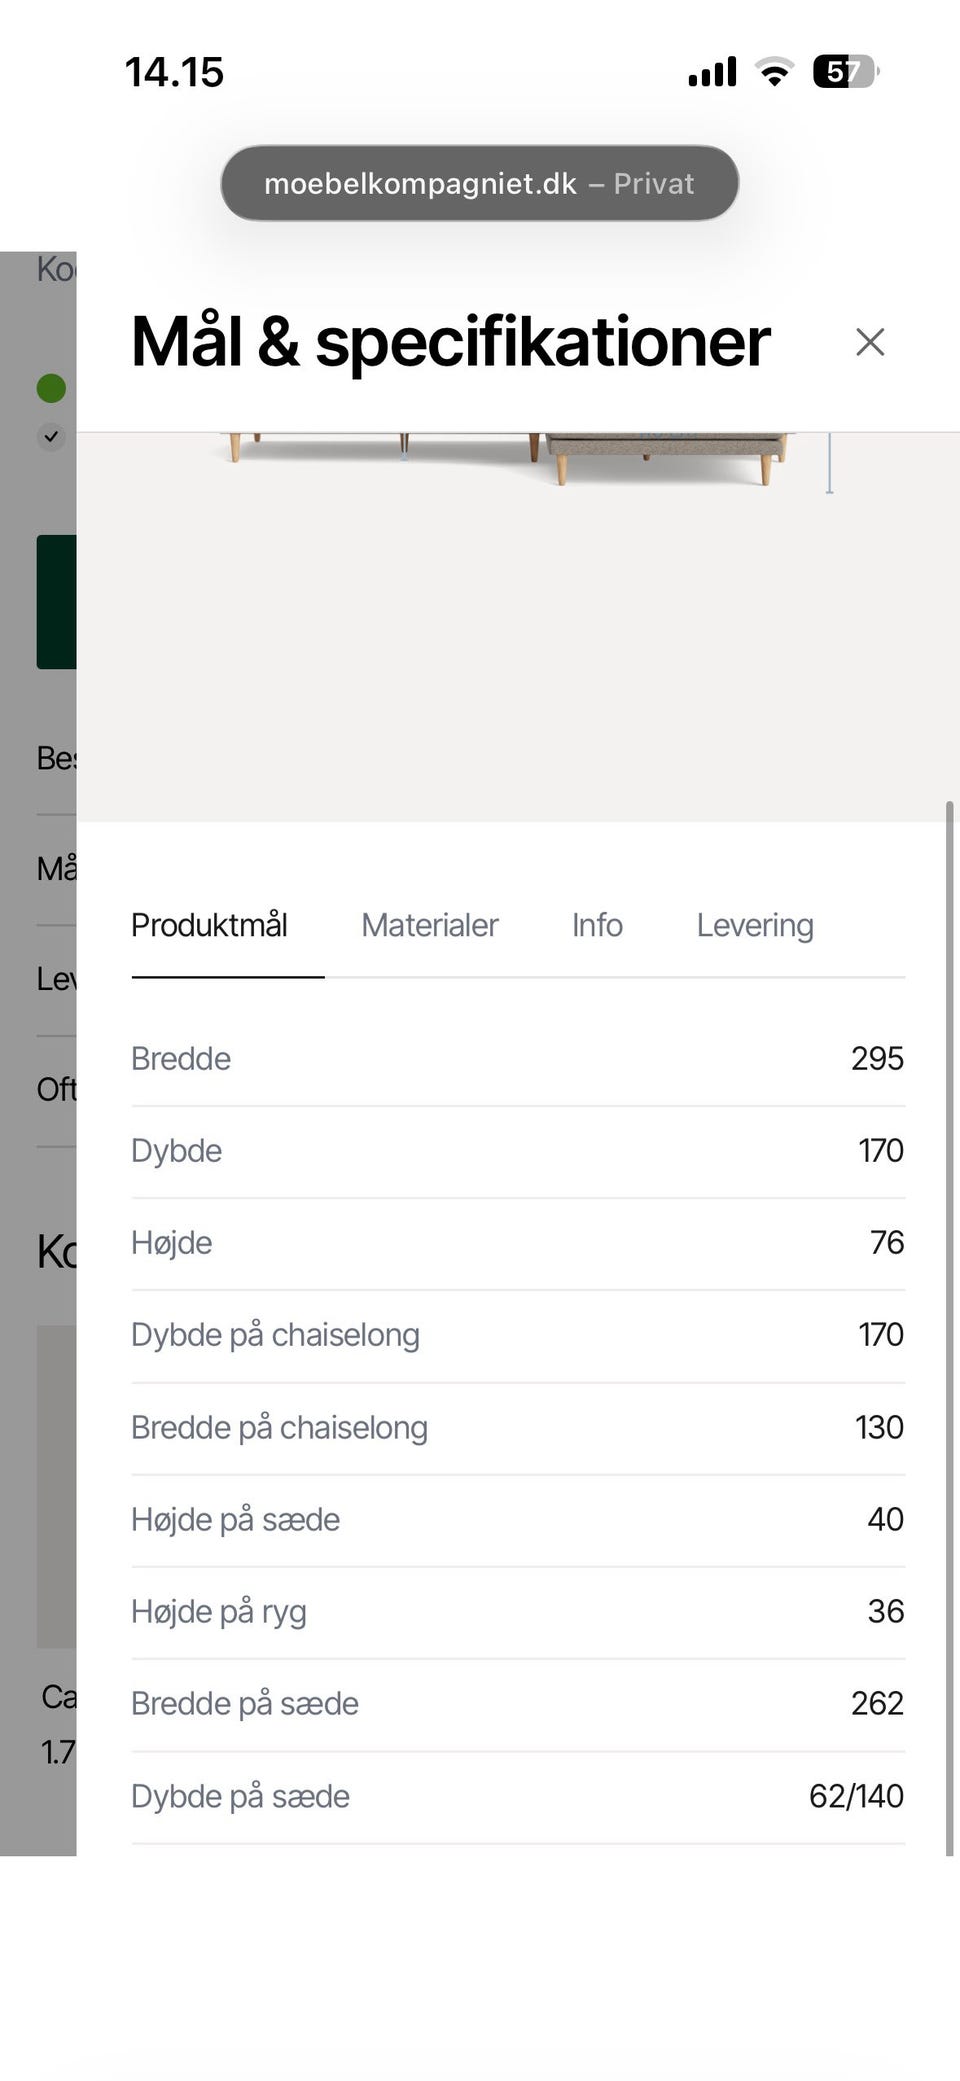Open the Levering tab
This screenshot has width=960, height=2081.
point(755,925)
